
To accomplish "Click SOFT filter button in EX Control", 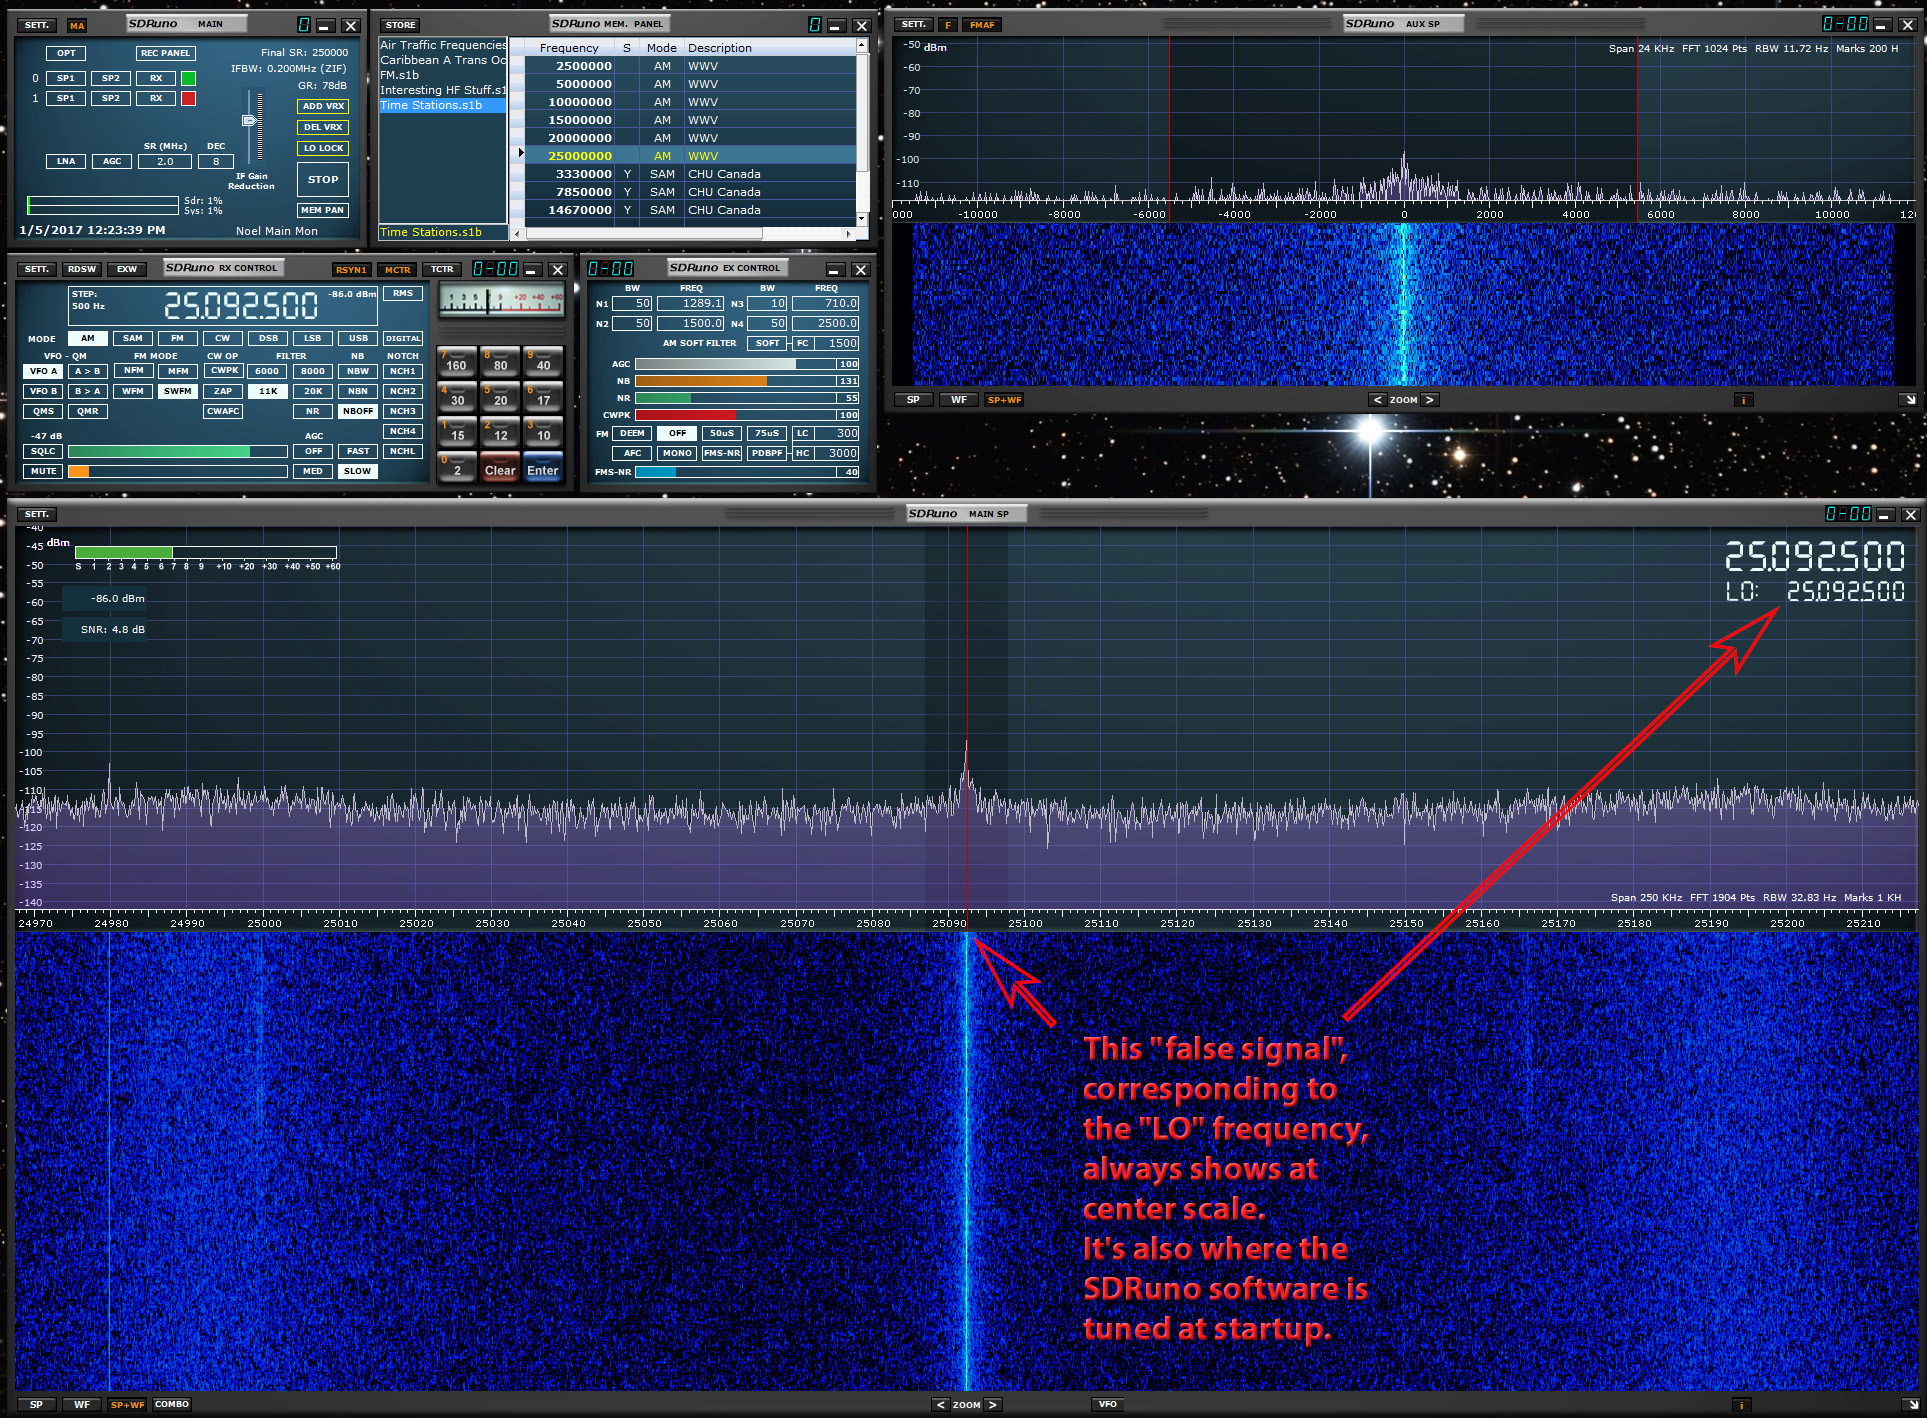I will pyautogui.click(x=768, y=343).
